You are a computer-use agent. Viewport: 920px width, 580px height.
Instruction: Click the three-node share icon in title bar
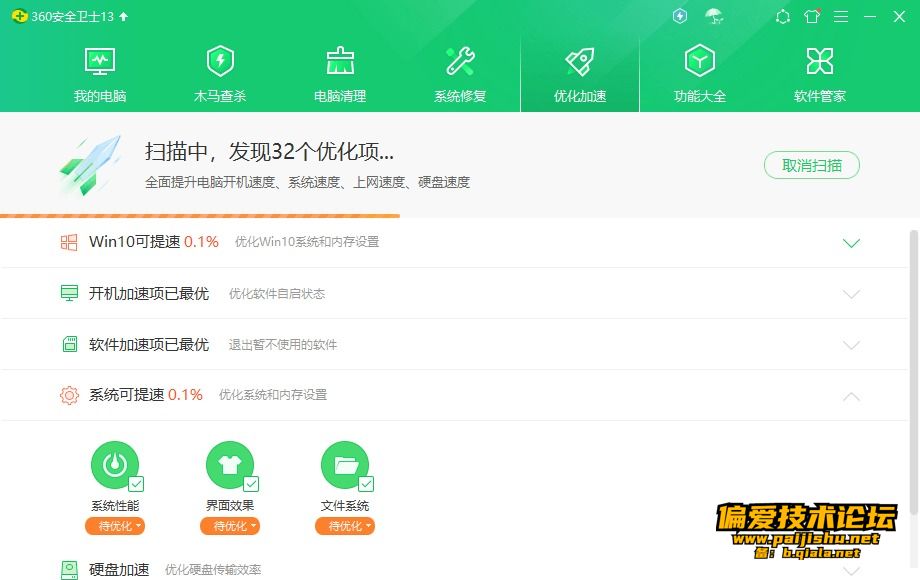pos(783,16)
